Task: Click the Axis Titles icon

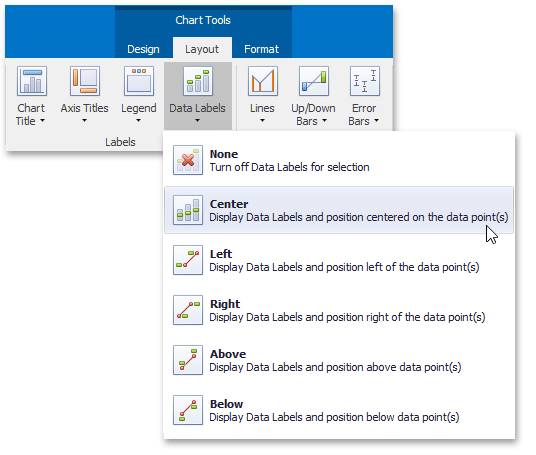Action: pyautogui.click(x=85, y=81)
